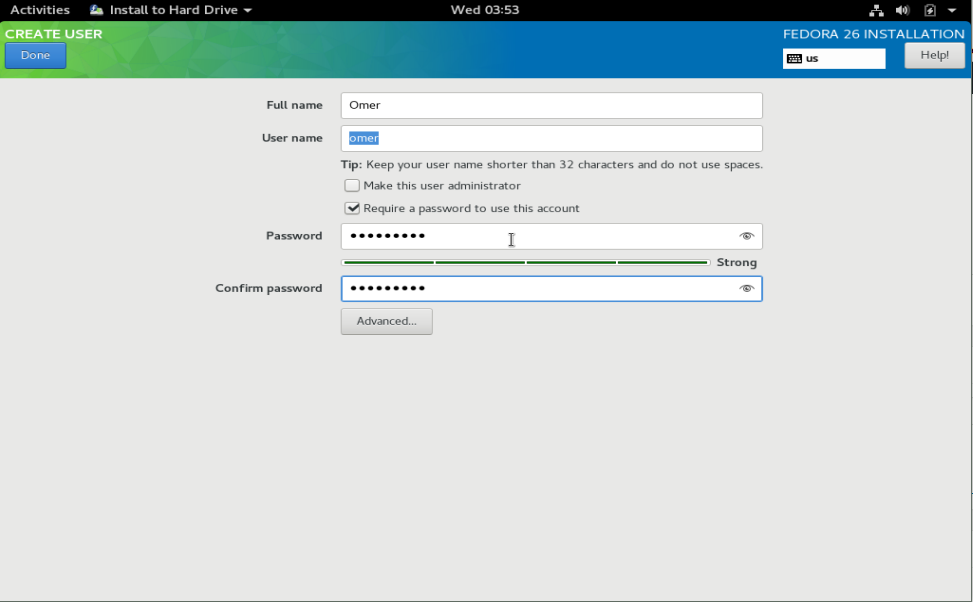This screenshot has width=973, height=602.
Task: Open the Activities overview
Action: point(40,10)
